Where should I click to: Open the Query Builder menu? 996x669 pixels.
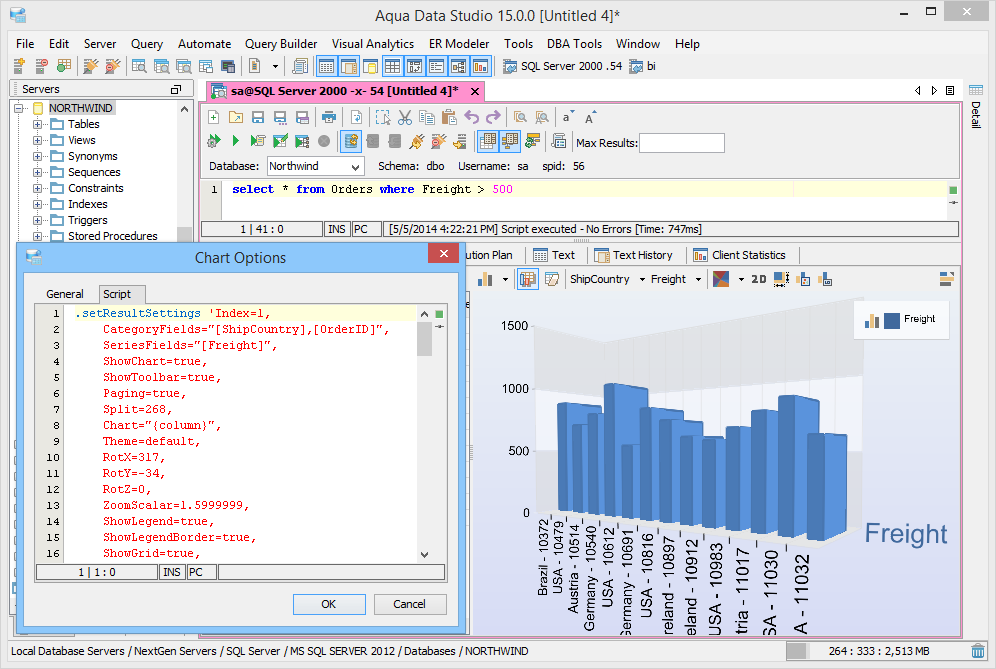(281, 44)
